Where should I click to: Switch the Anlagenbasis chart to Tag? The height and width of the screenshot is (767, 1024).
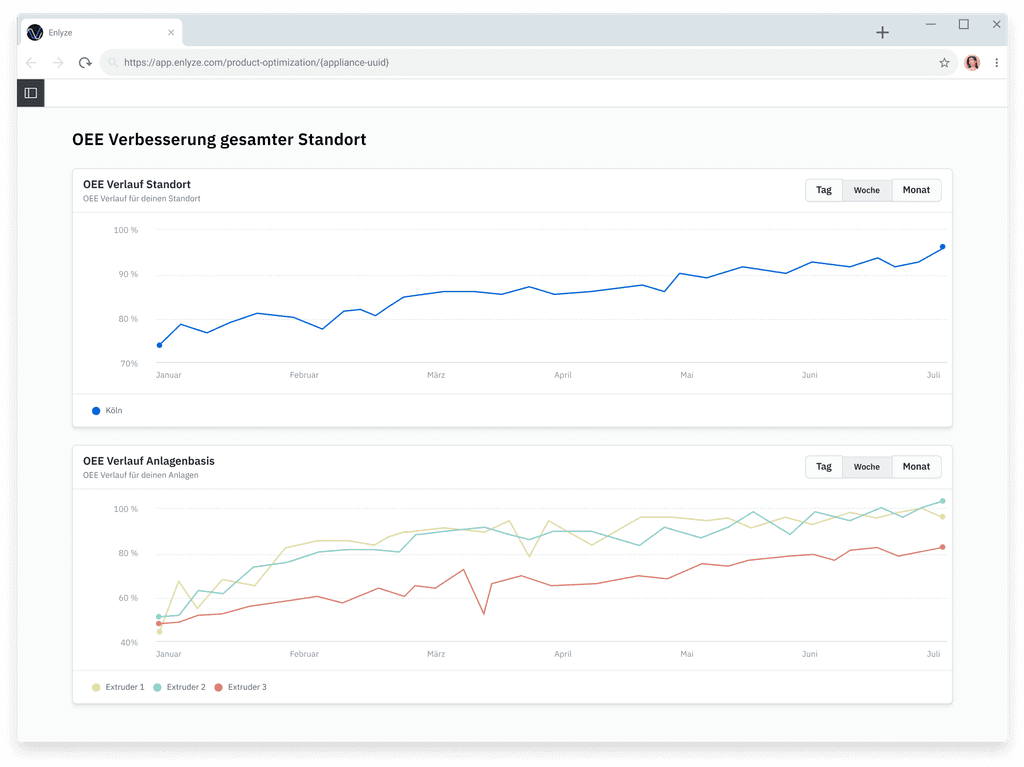pyautogui.click(x=823, y=466)
